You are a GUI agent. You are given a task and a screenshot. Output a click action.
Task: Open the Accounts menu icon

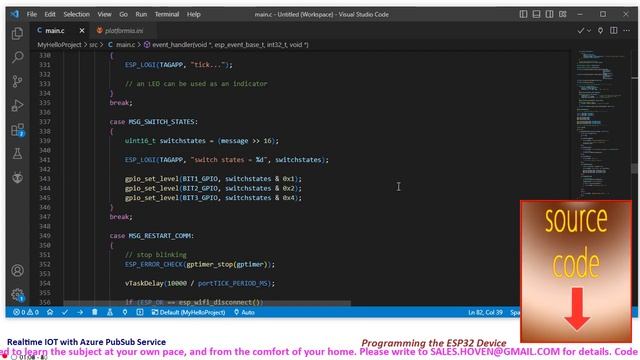[17, 271]
